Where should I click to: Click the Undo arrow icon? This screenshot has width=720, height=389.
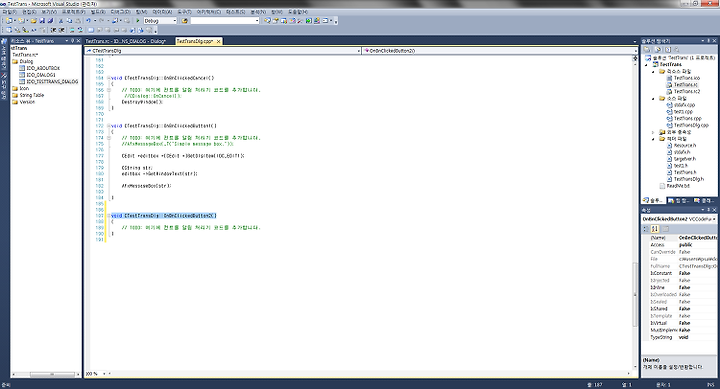88,21
